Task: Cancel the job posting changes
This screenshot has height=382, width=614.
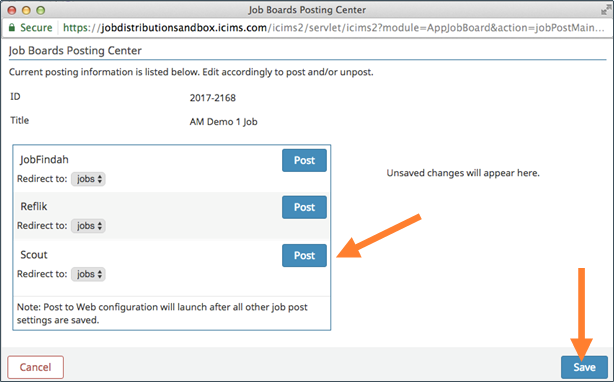Action: pyautogui.click(x=36, y=367)
